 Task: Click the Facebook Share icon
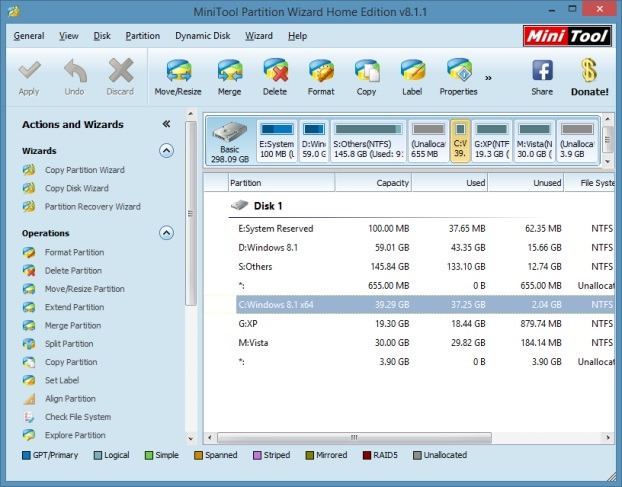[542, 70]
